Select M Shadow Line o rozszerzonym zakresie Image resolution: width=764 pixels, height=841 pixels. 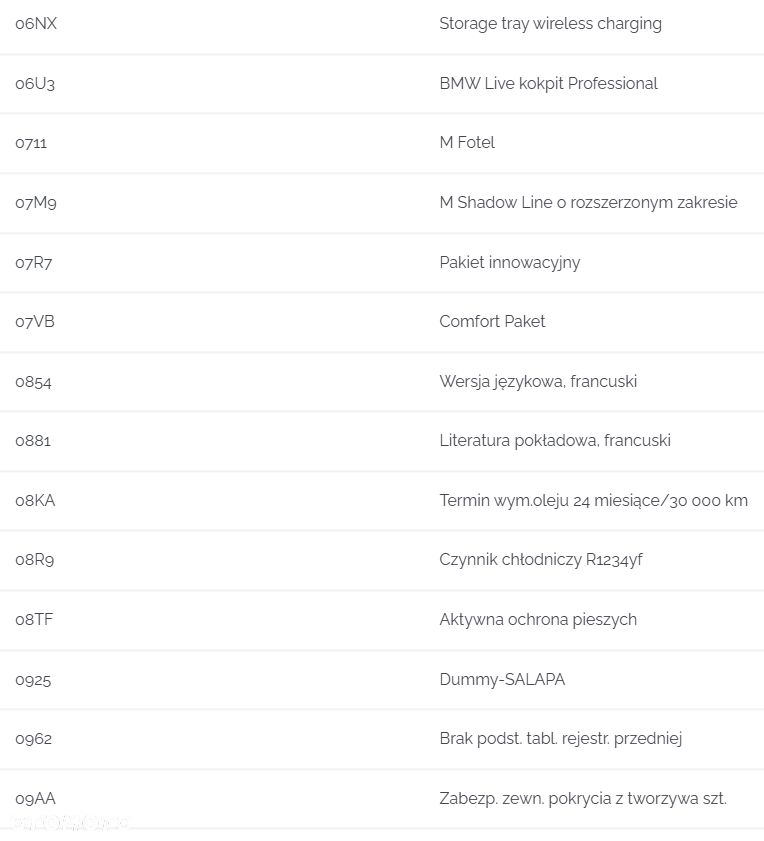(x=588, y=202)
